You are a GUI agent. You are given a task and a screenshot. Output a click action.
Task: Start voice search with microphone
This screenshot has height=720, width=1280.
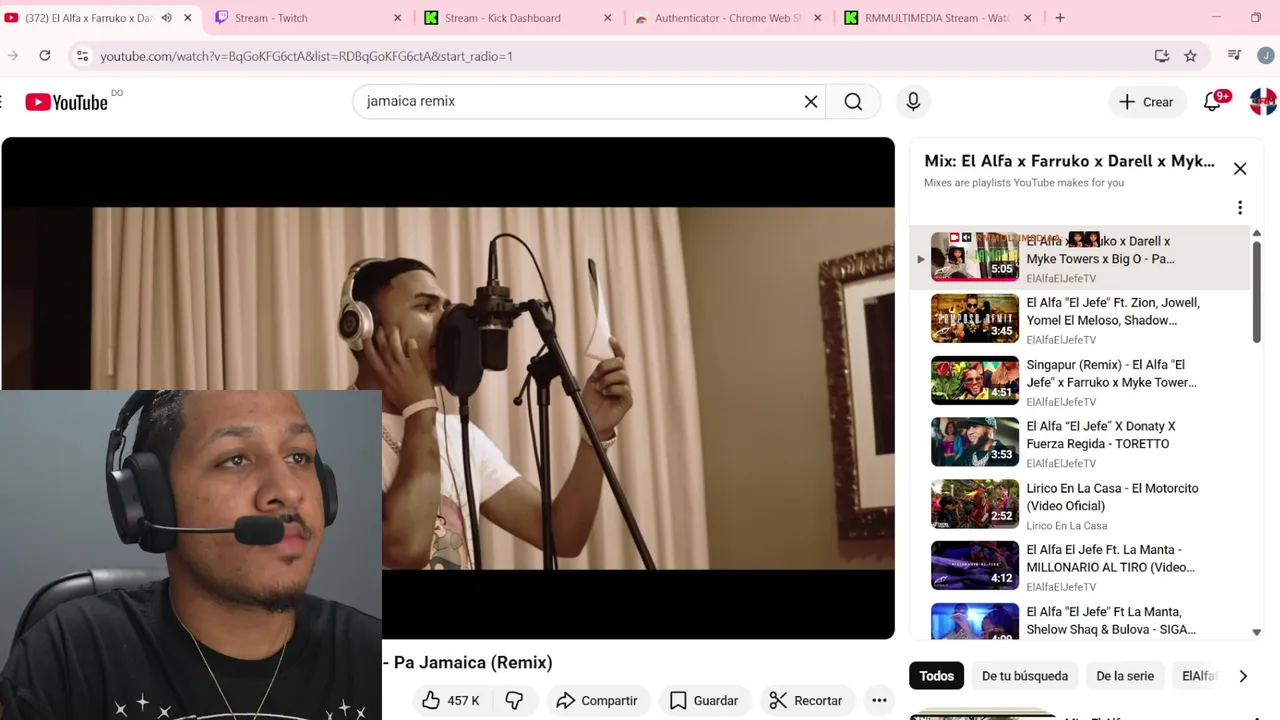click(x=913, y=101)
